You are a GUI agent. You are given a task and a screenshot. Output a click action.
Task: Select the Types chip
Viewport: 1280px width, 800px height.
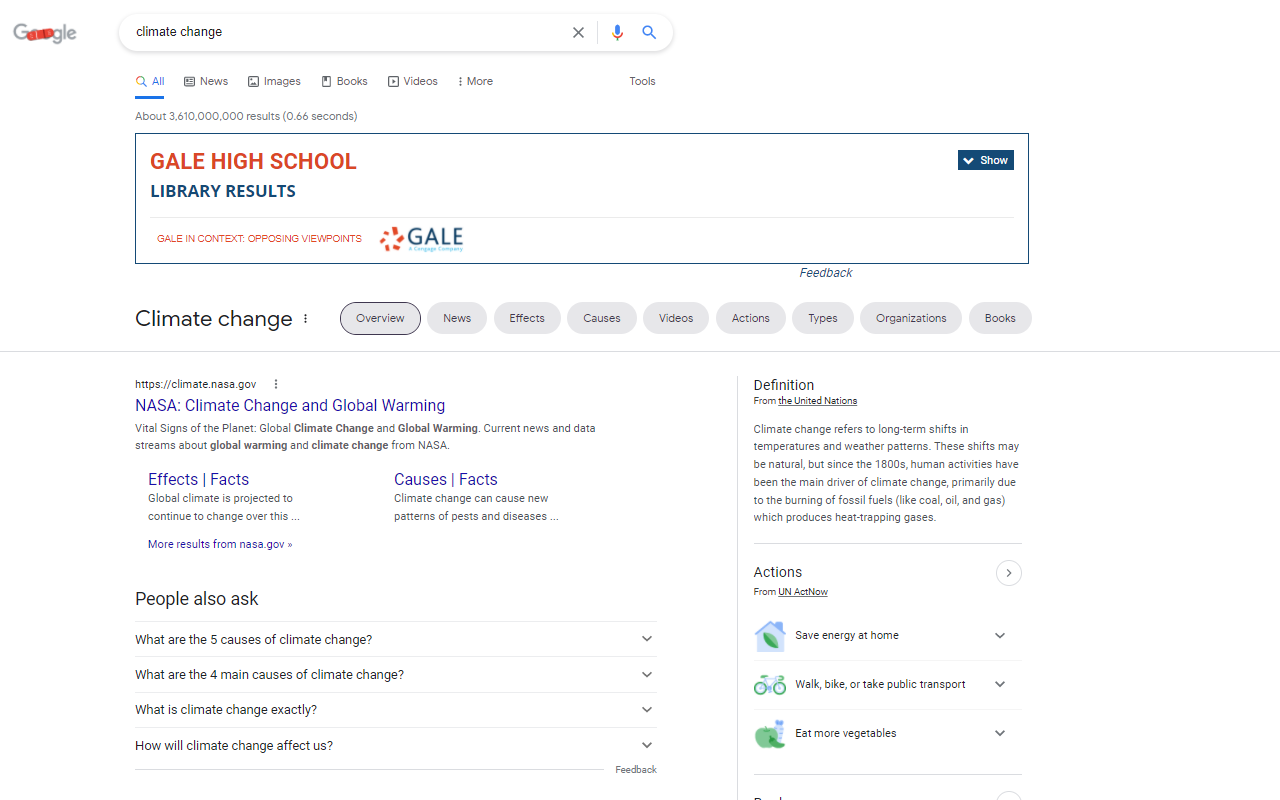(x=823, y=319)
